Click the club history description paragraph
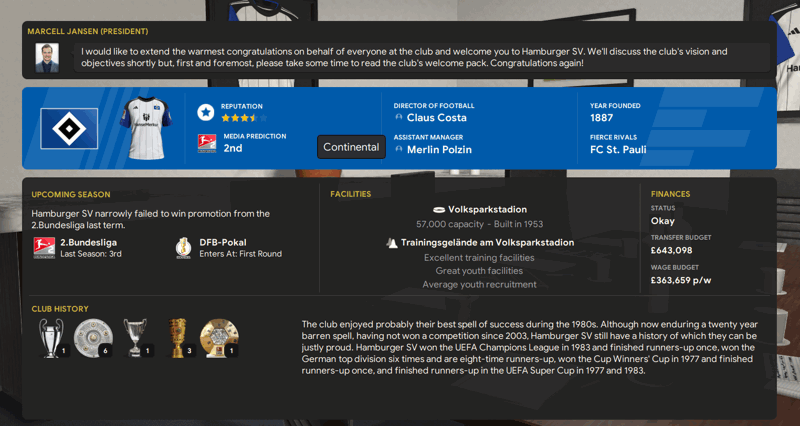This screenshot has height=426, width=800. (530, 347)
